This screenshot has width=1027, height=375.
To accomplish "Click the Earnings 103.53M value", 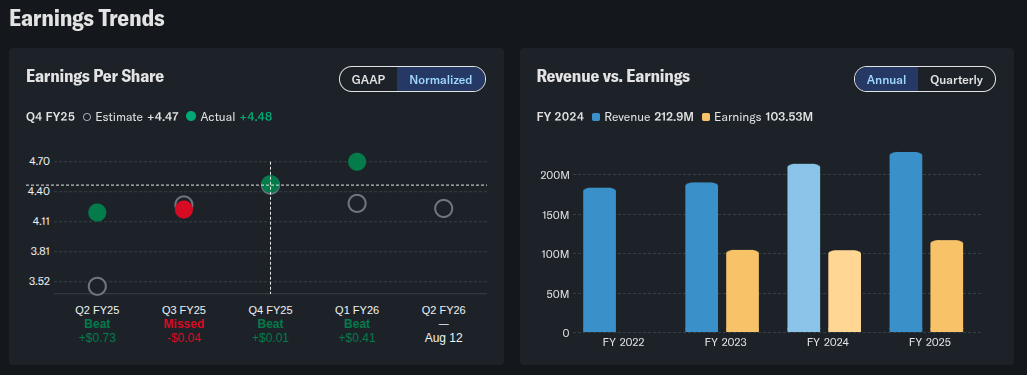I will tap(789, 117).
